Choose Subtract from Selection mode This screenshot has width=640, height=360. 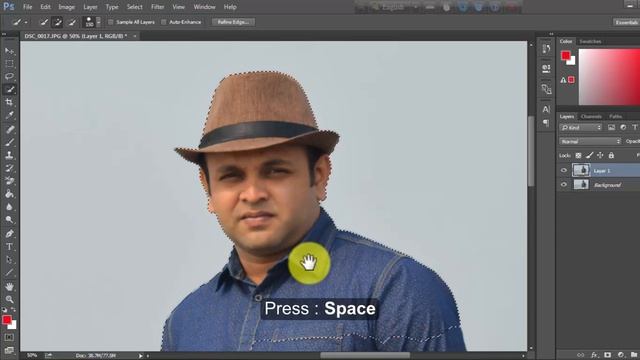[x=72, y=22]
